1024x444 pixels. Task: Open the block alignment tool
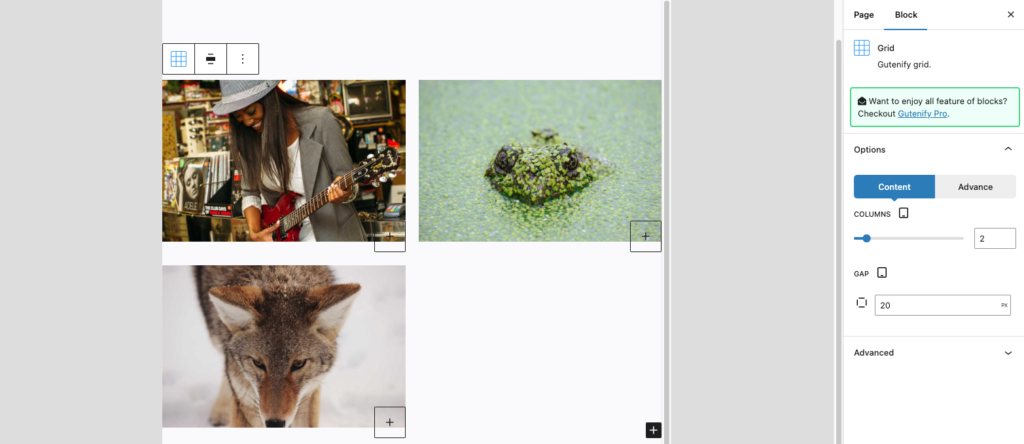coord(210,59)
